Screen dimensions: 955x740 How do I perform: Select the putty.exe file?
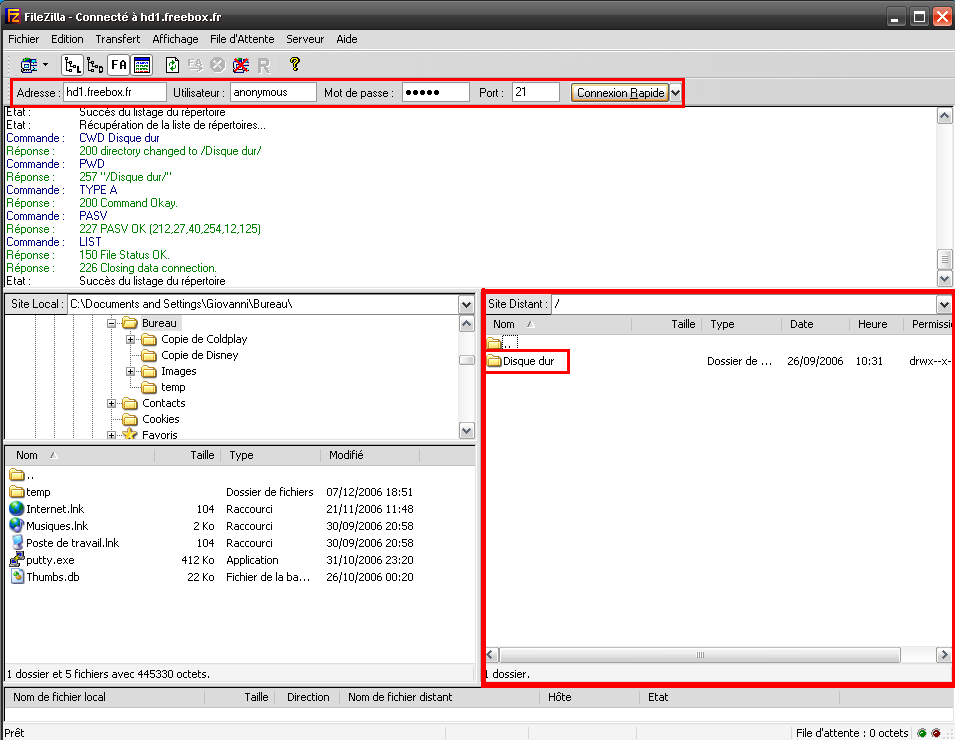point(50,560)
